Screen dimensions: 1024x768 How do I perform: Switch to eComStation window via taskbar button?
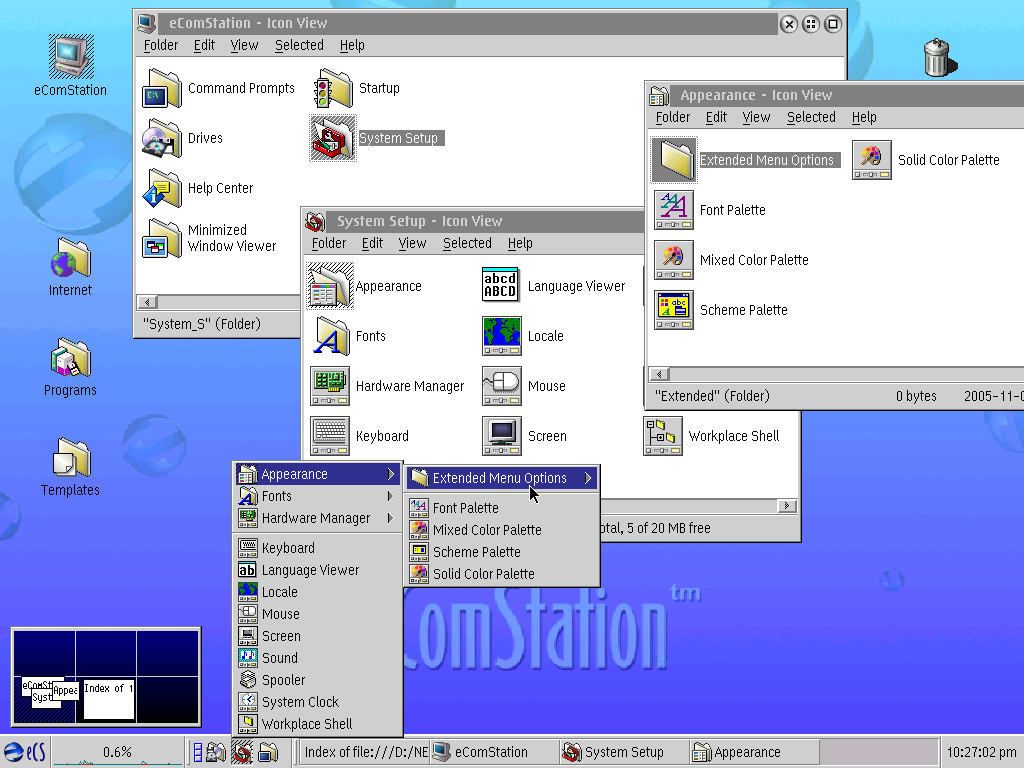tap(494, 752)
